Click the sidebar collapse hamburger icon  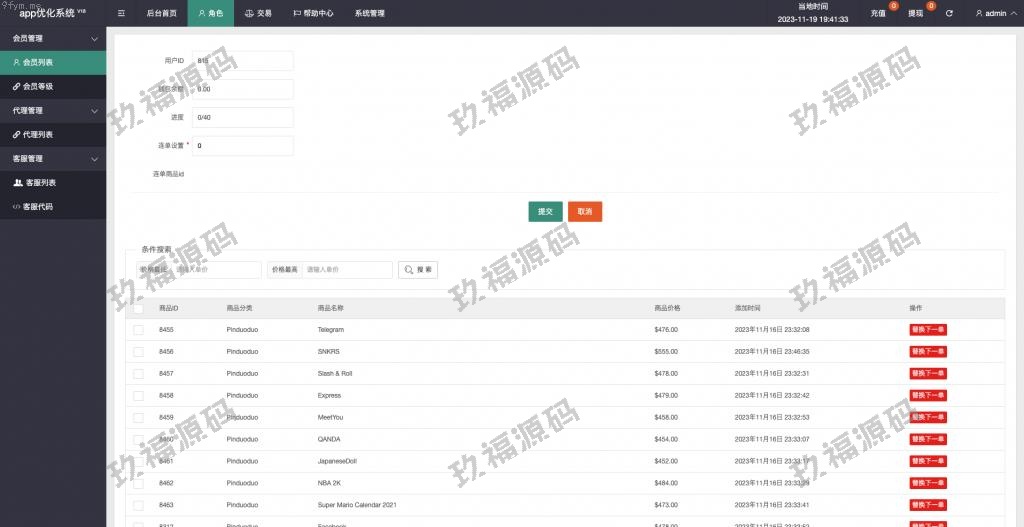coord(121,13)
